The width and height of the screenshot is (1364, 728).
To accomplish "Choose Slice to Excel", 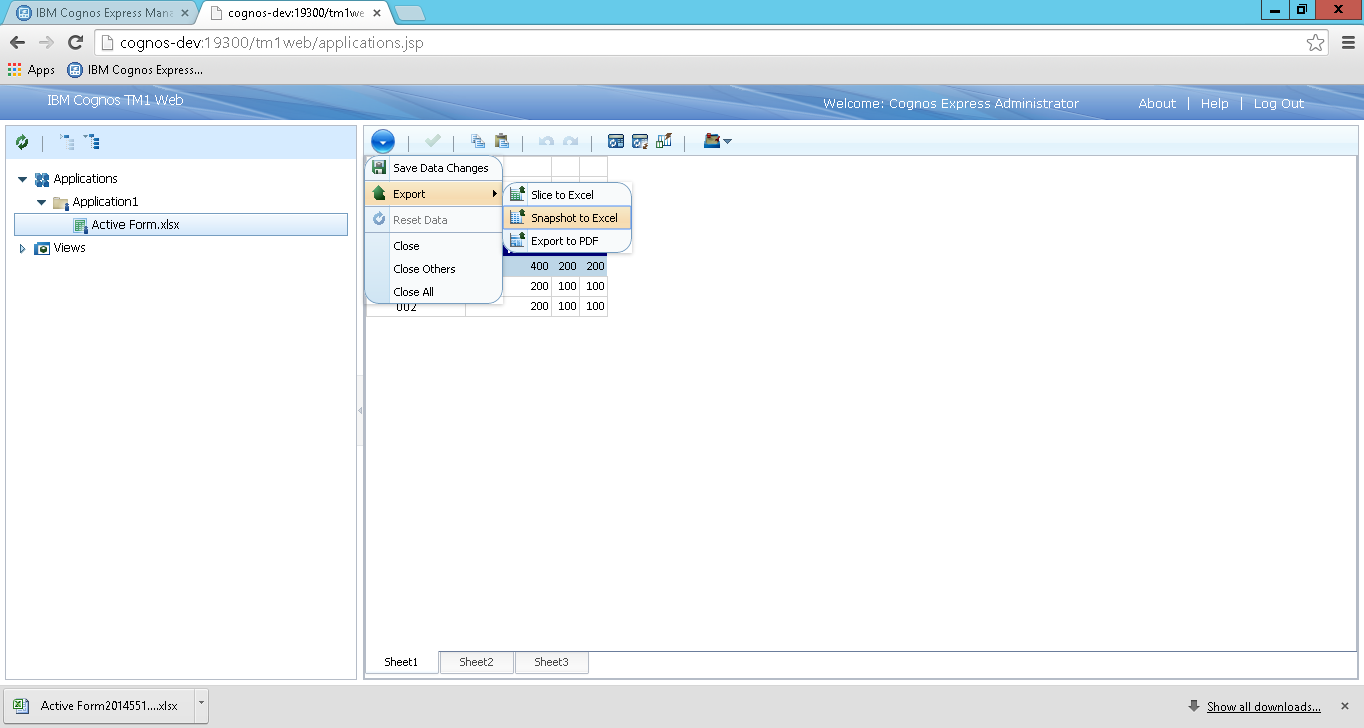I will point(567,195).
